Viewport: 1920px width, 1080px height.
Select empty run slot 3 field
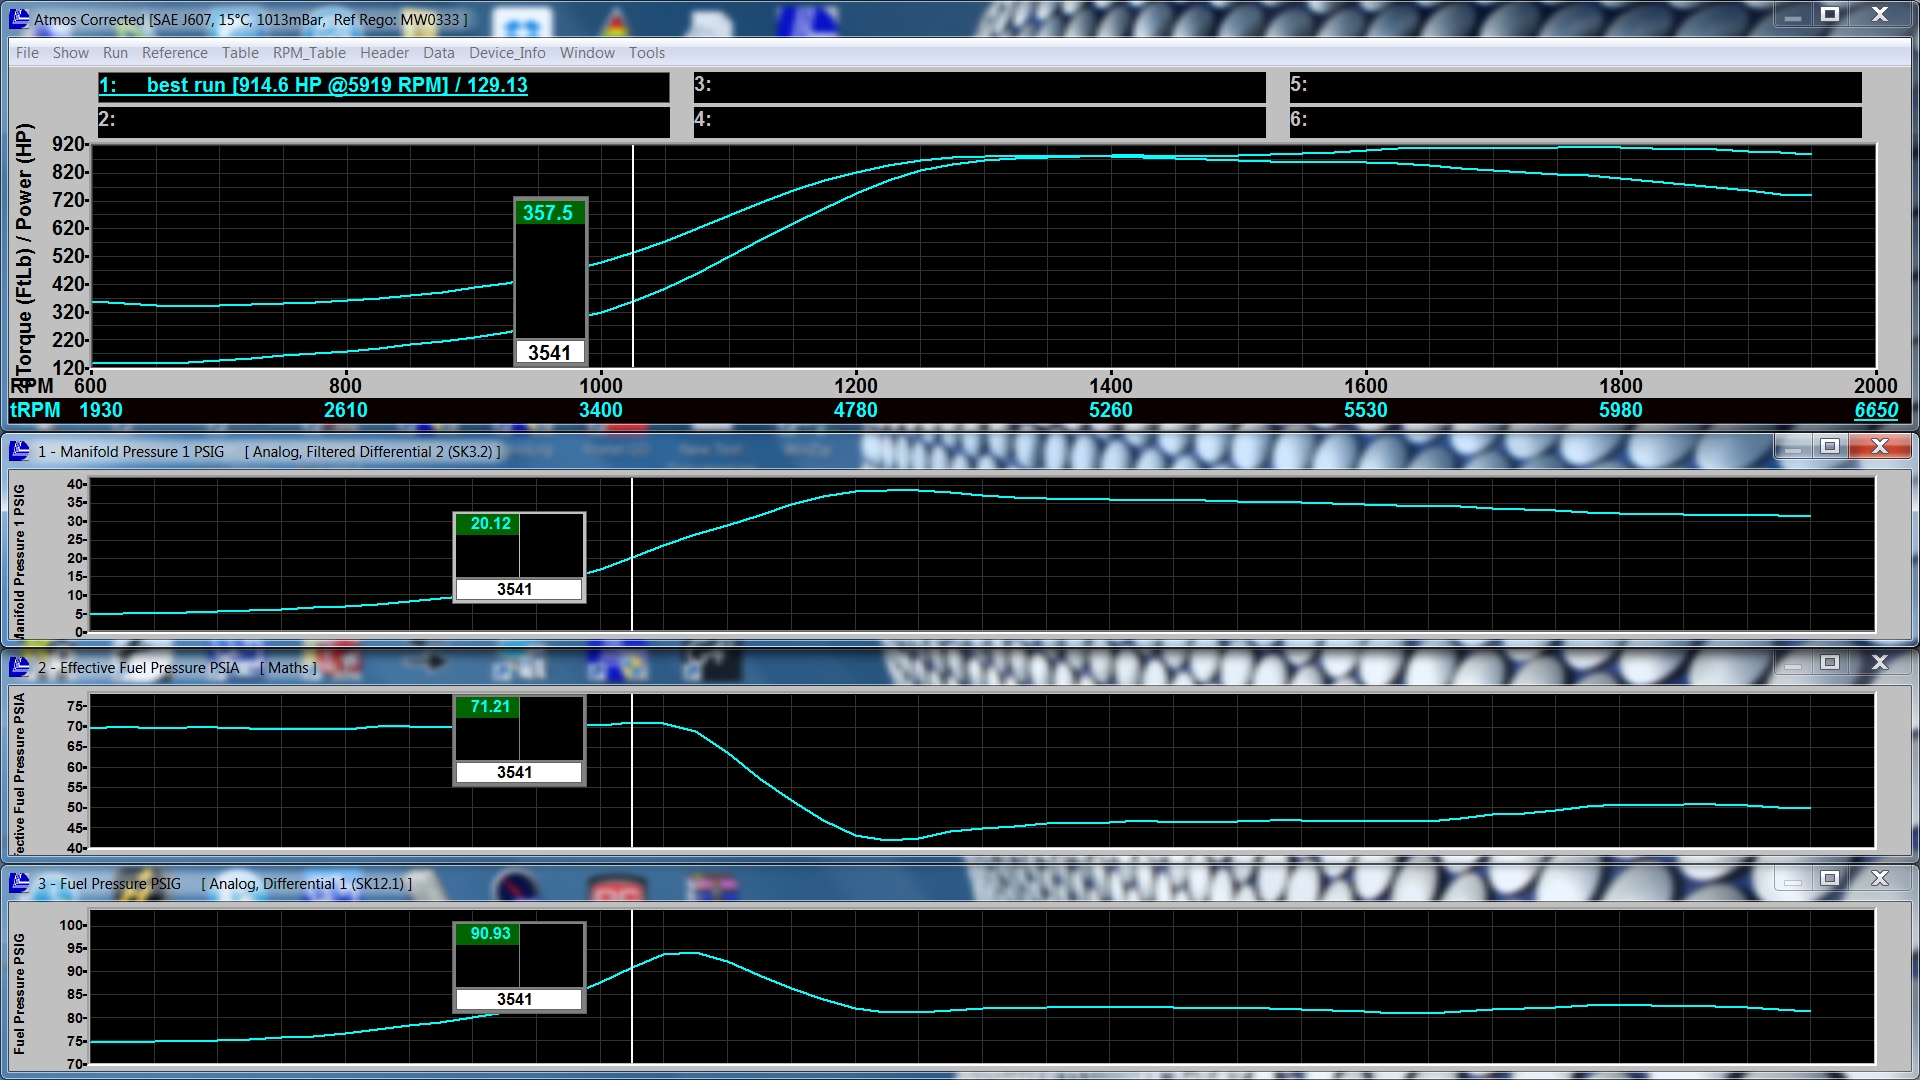point(979,86)
